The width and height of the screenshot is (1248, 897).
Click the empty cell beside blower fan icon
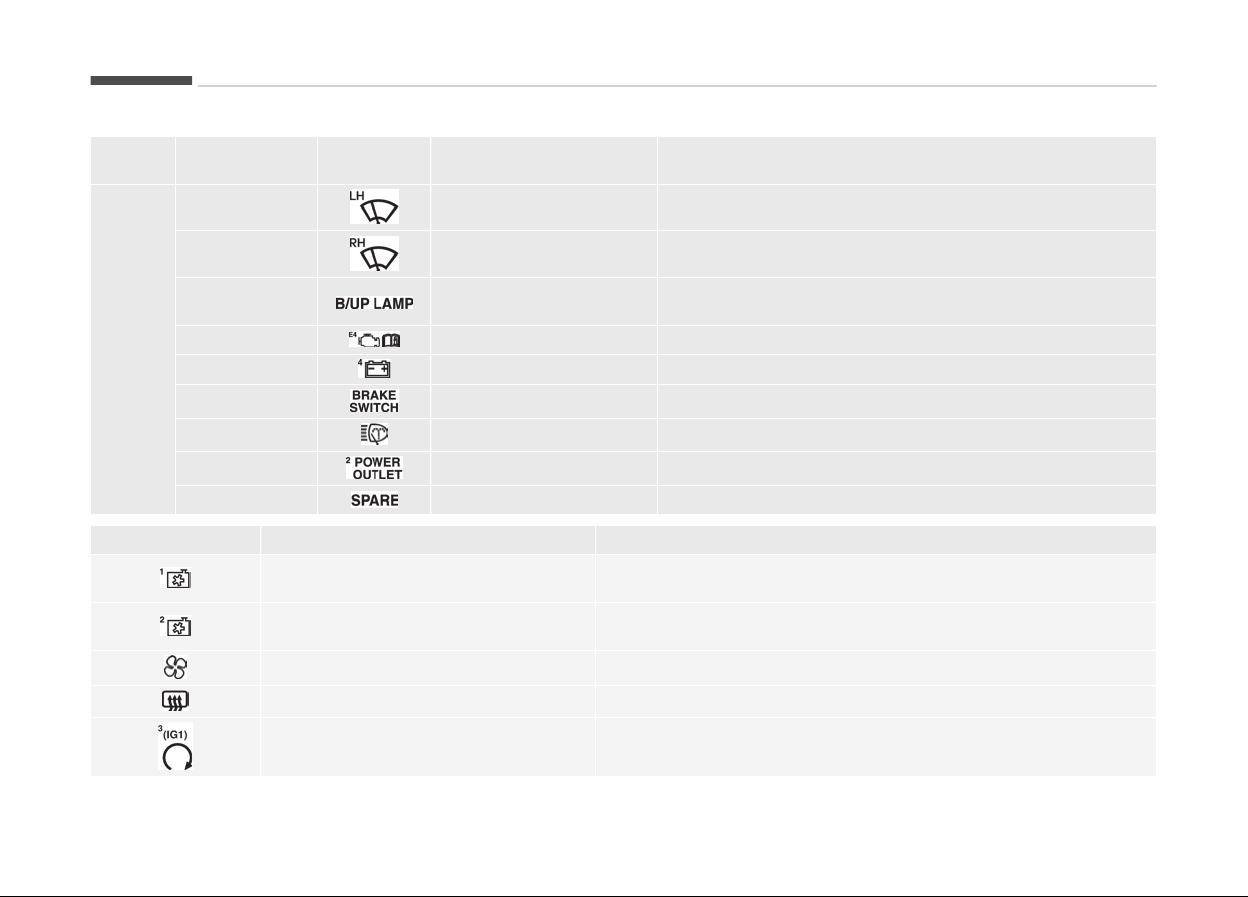point(428,668)
